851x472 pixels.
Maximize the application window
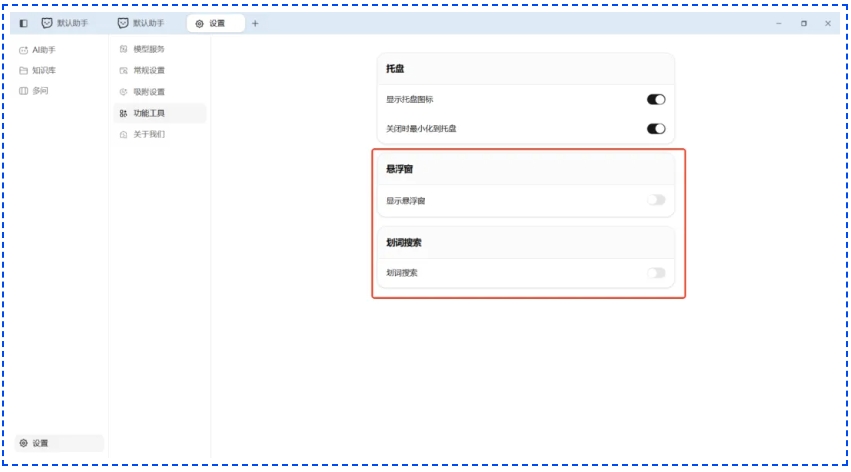(x=804, y=23)
